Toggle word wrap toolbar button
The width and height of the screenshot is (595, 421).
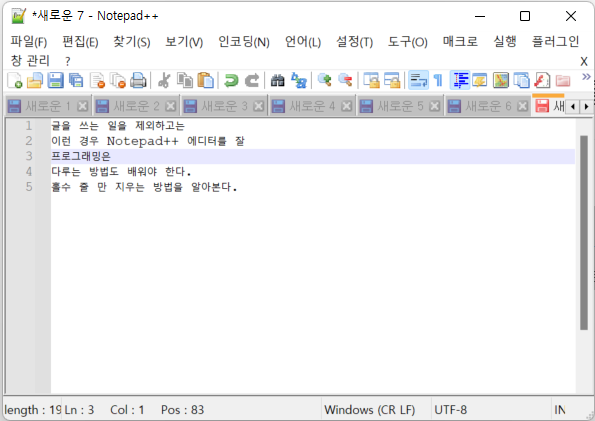pyautogui.click(x=418, y=80)
